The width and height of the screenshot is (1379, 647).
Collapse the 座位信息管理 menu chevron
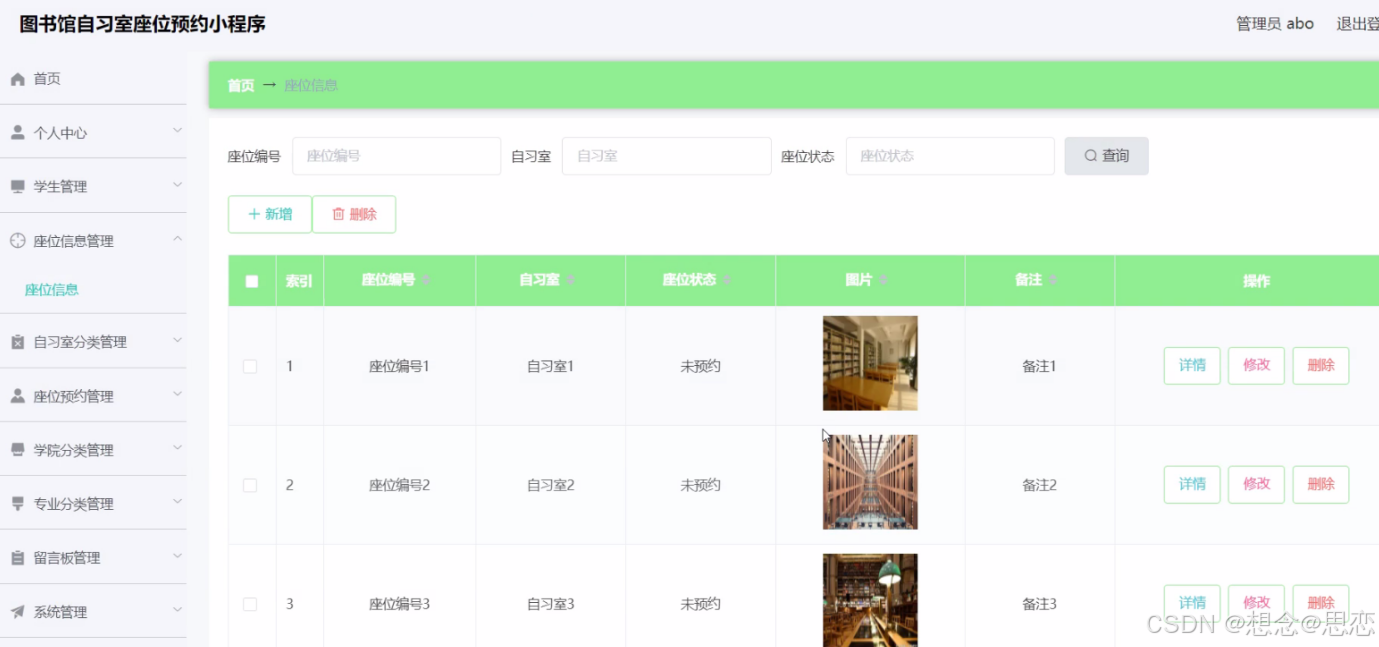pos(177,239)
